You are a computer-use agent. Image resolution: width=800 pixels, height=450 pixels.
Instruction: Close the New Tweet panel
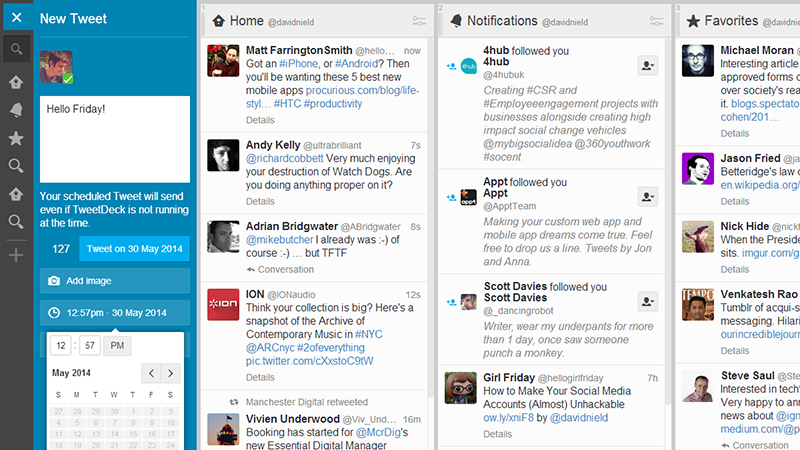pyautogui.click(x=16, y=18)
